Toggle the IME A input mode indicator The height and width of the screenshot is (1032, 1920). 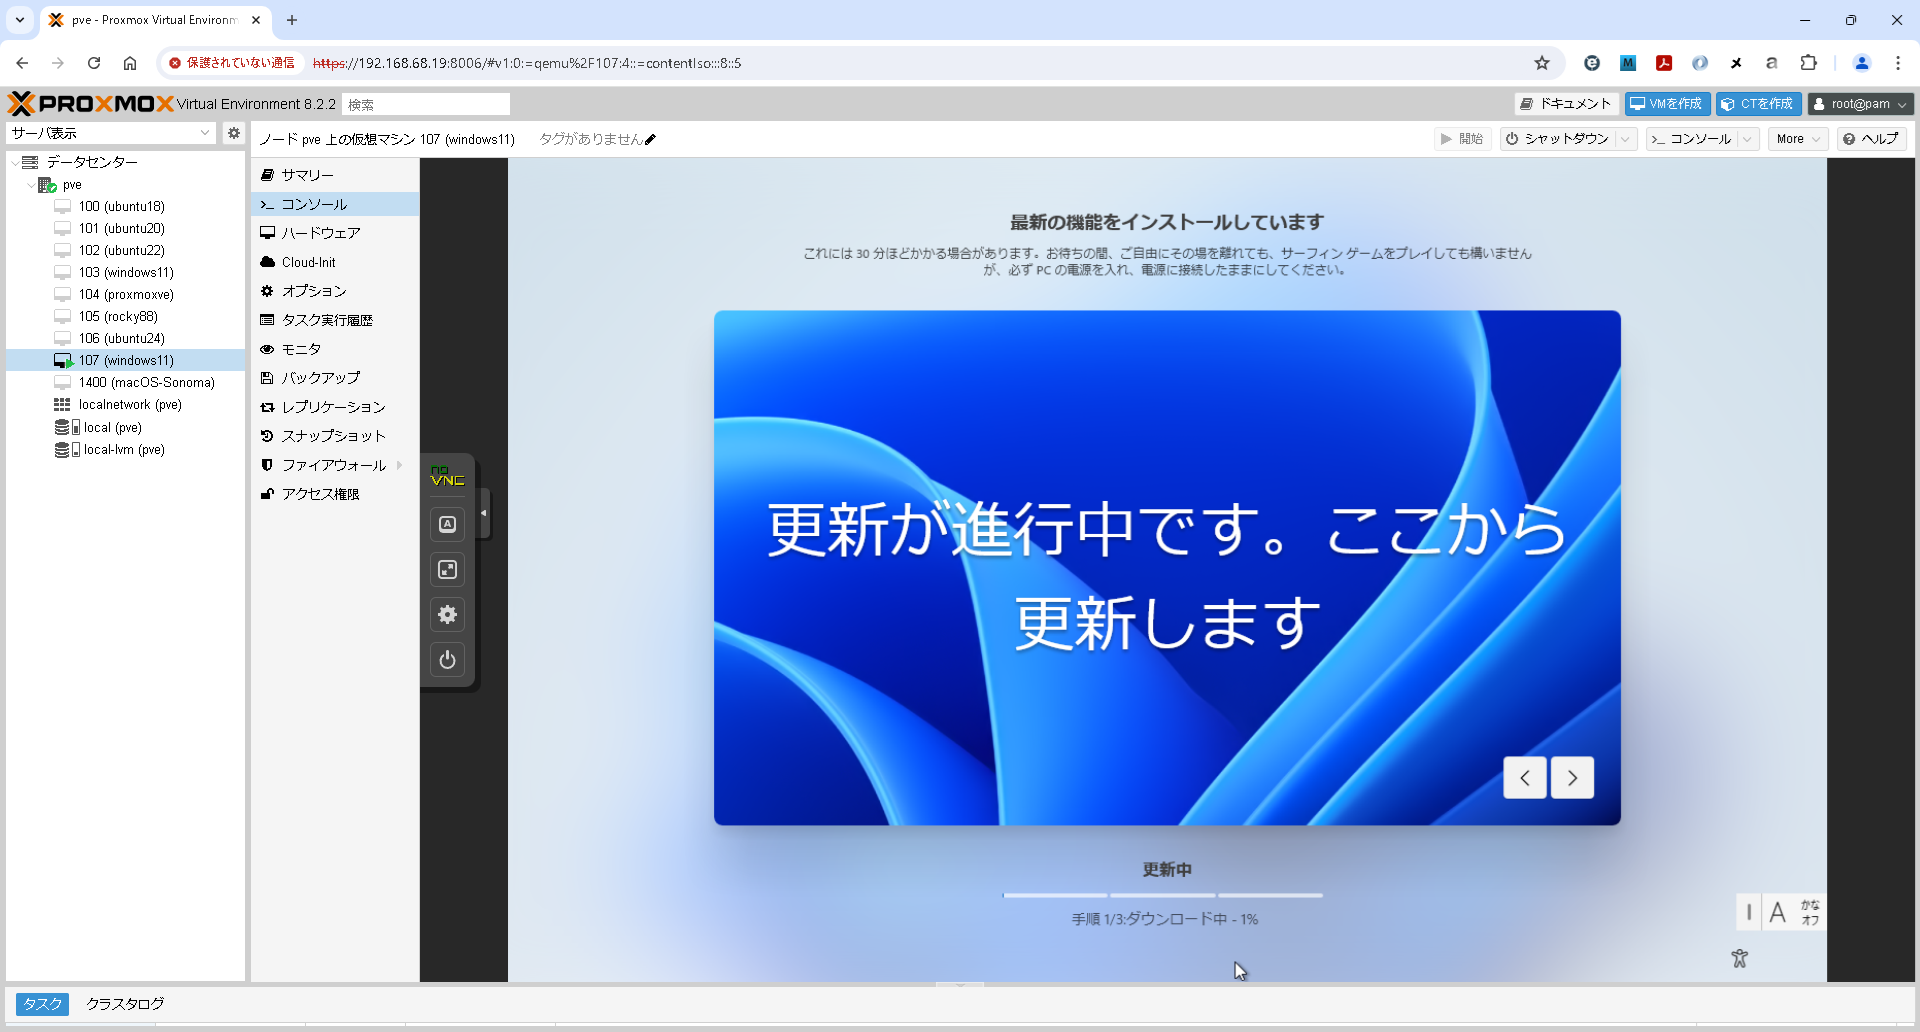pos(1777,912)
